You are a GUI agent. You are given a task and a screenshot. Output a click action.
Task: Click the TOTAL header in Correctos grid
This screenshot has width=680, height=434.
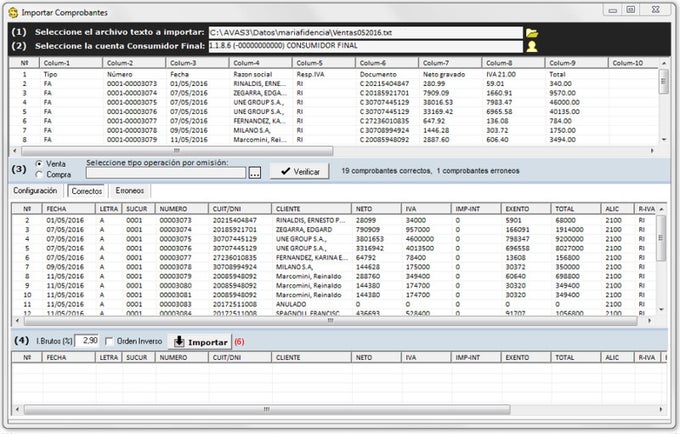click(576, 209)
